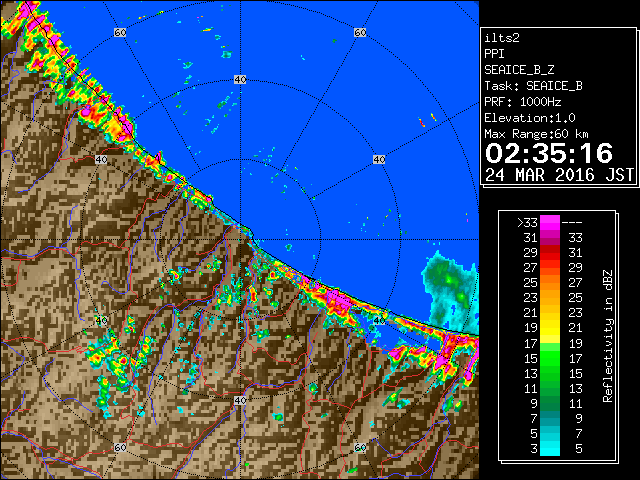
Task: Click the 60 km ring label in the northwest
Action: (x=120, y=32)
